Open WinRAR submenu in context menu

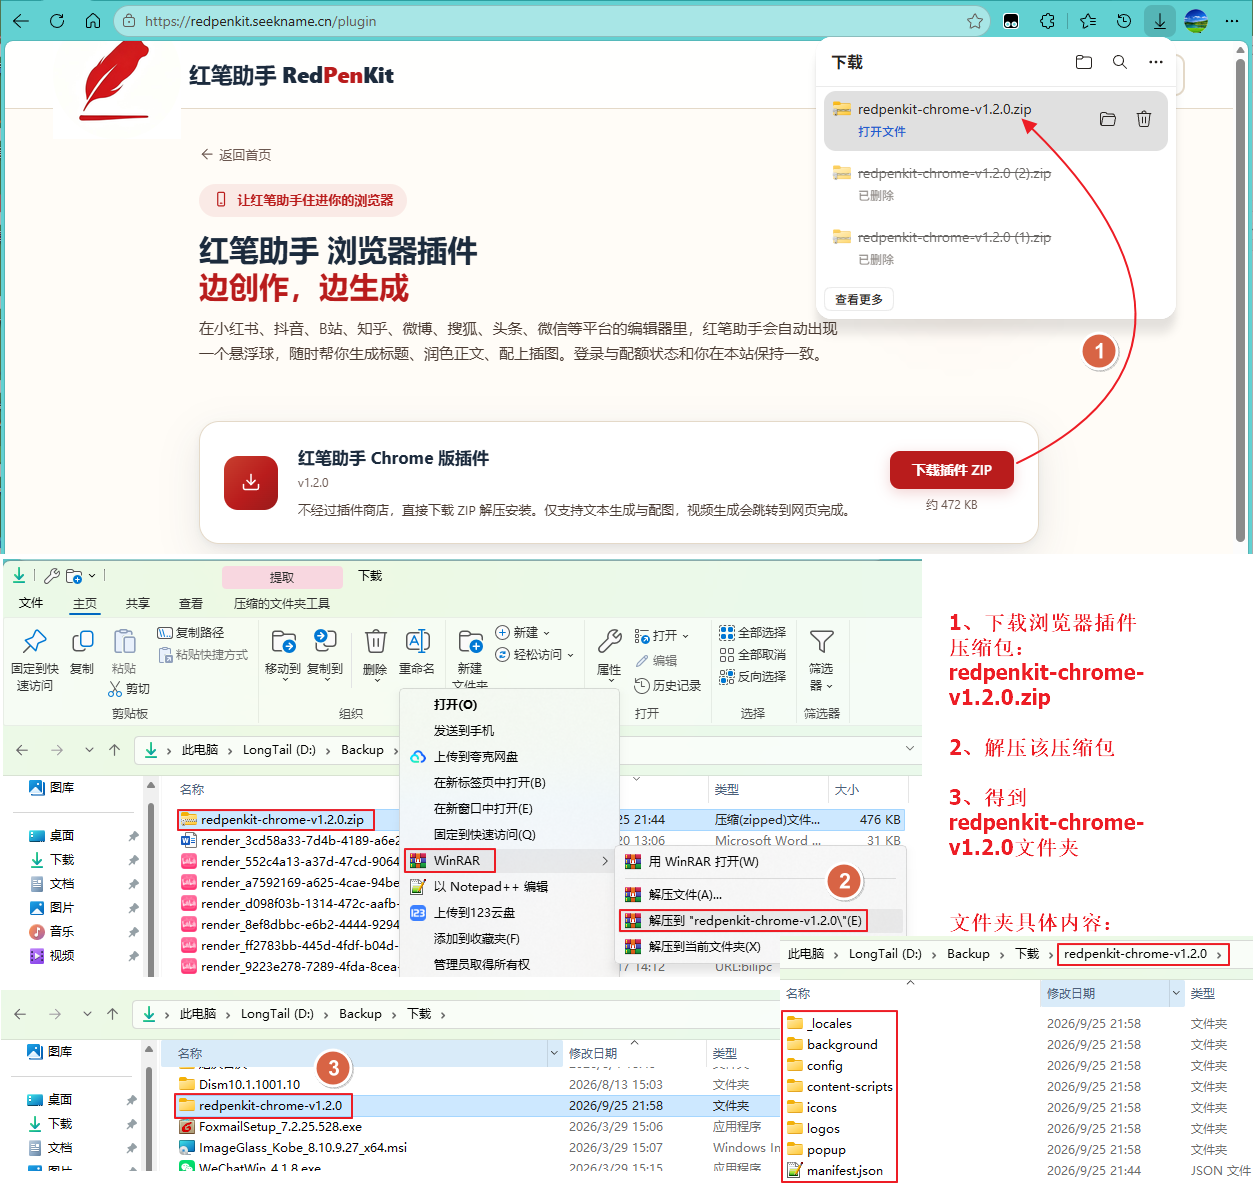click(510, 861)
